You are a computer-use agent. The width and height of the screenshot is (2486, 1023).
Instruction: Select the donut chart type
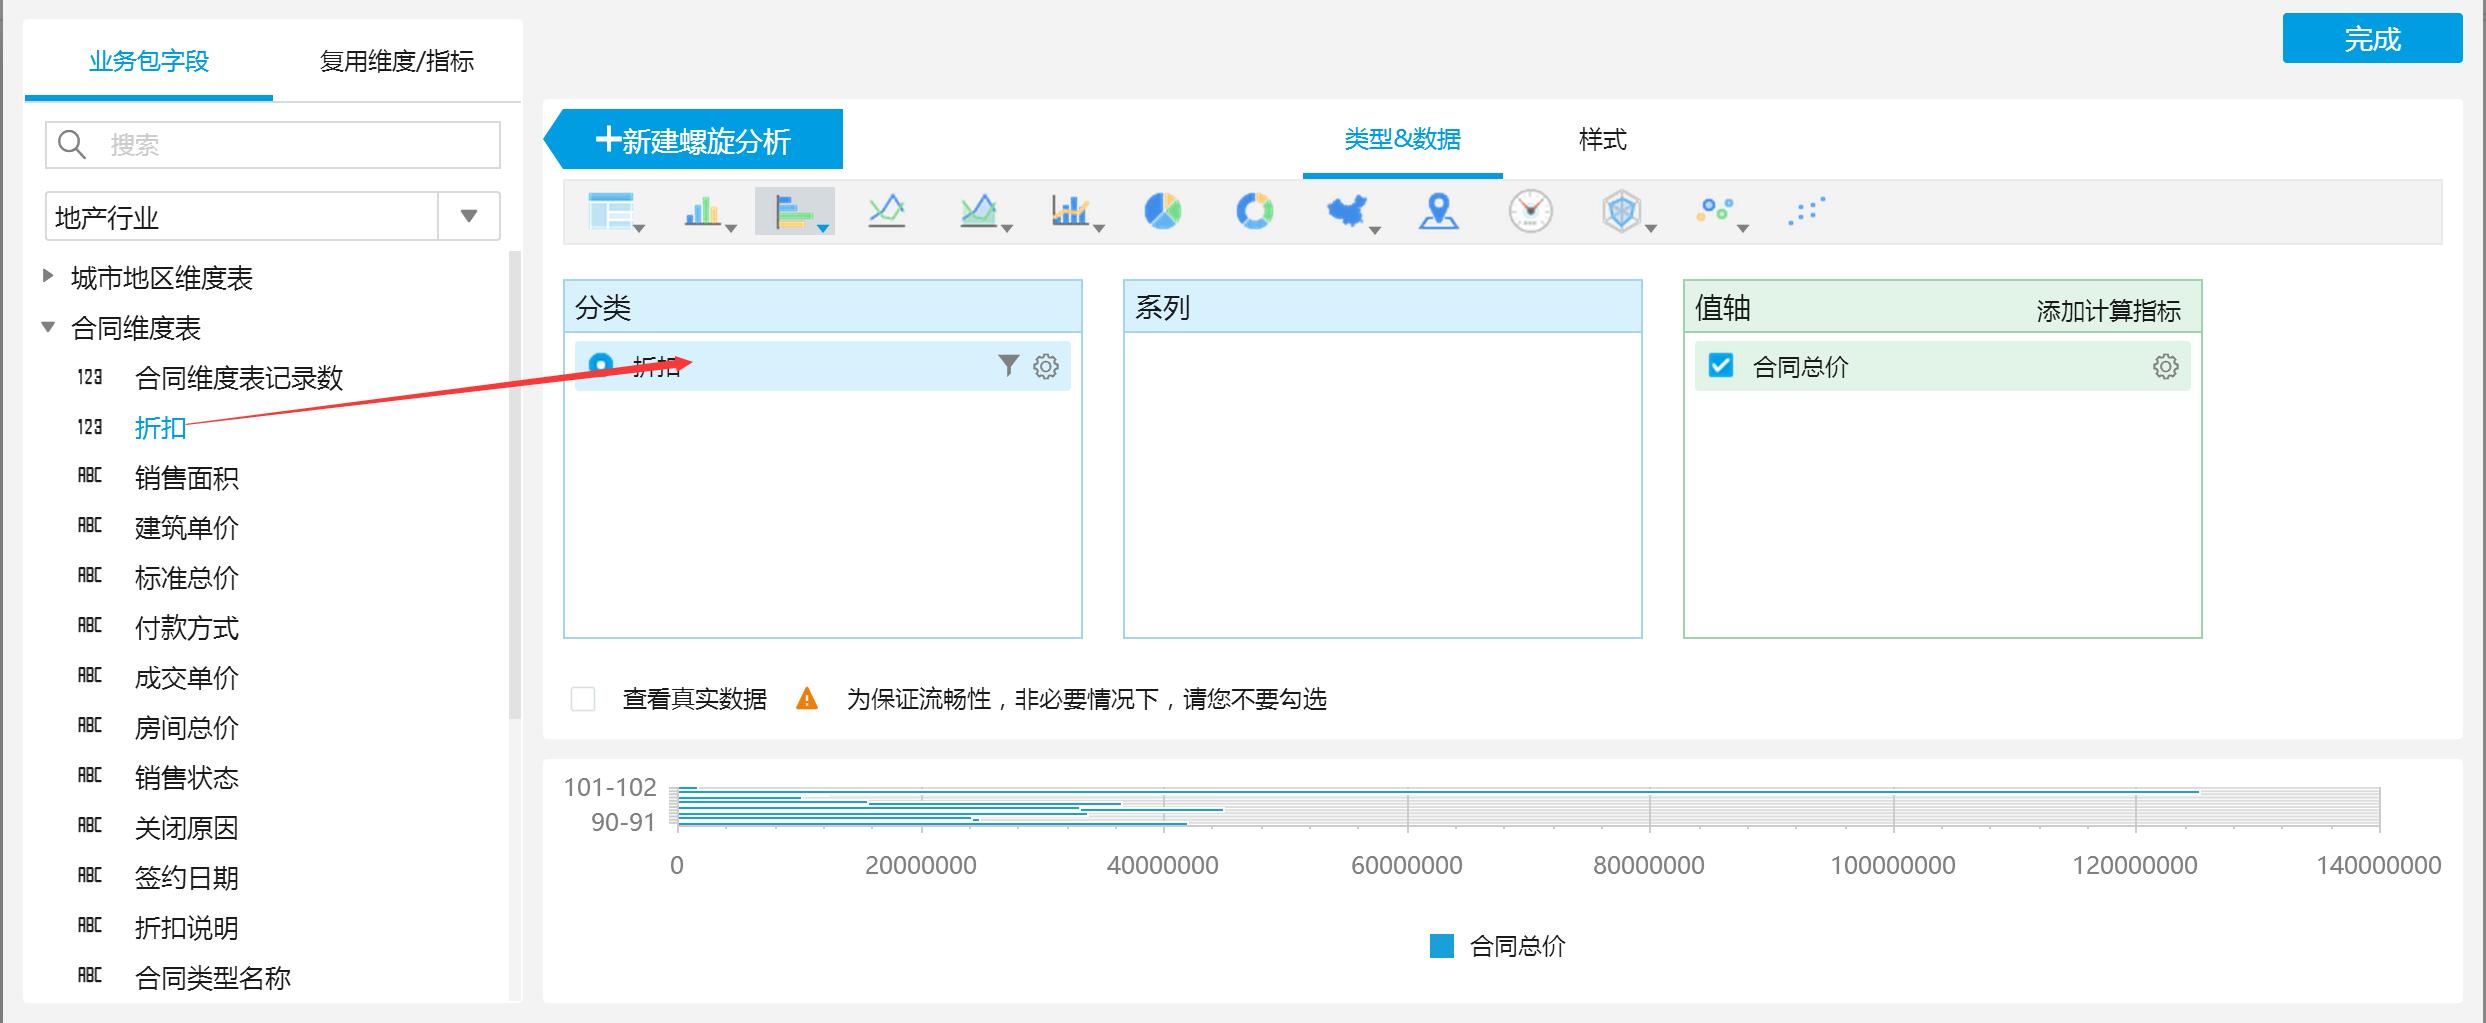(x=1255, y=212)
